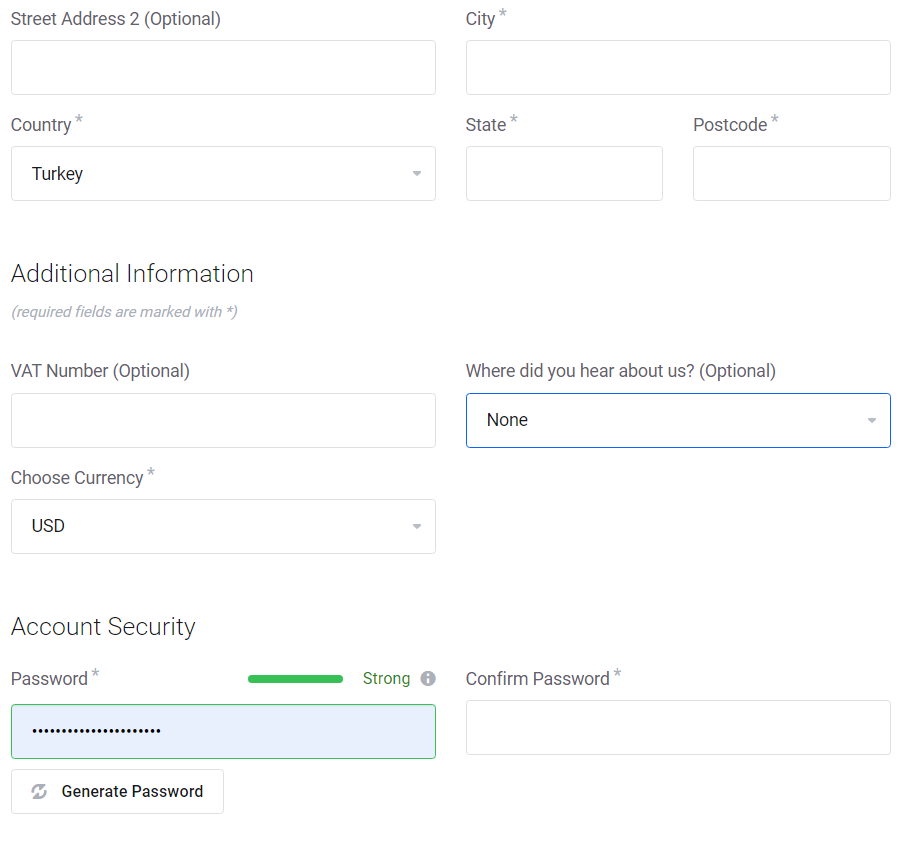Click inside the Postcode input field
Screen dimensions: 916x842
791,173
